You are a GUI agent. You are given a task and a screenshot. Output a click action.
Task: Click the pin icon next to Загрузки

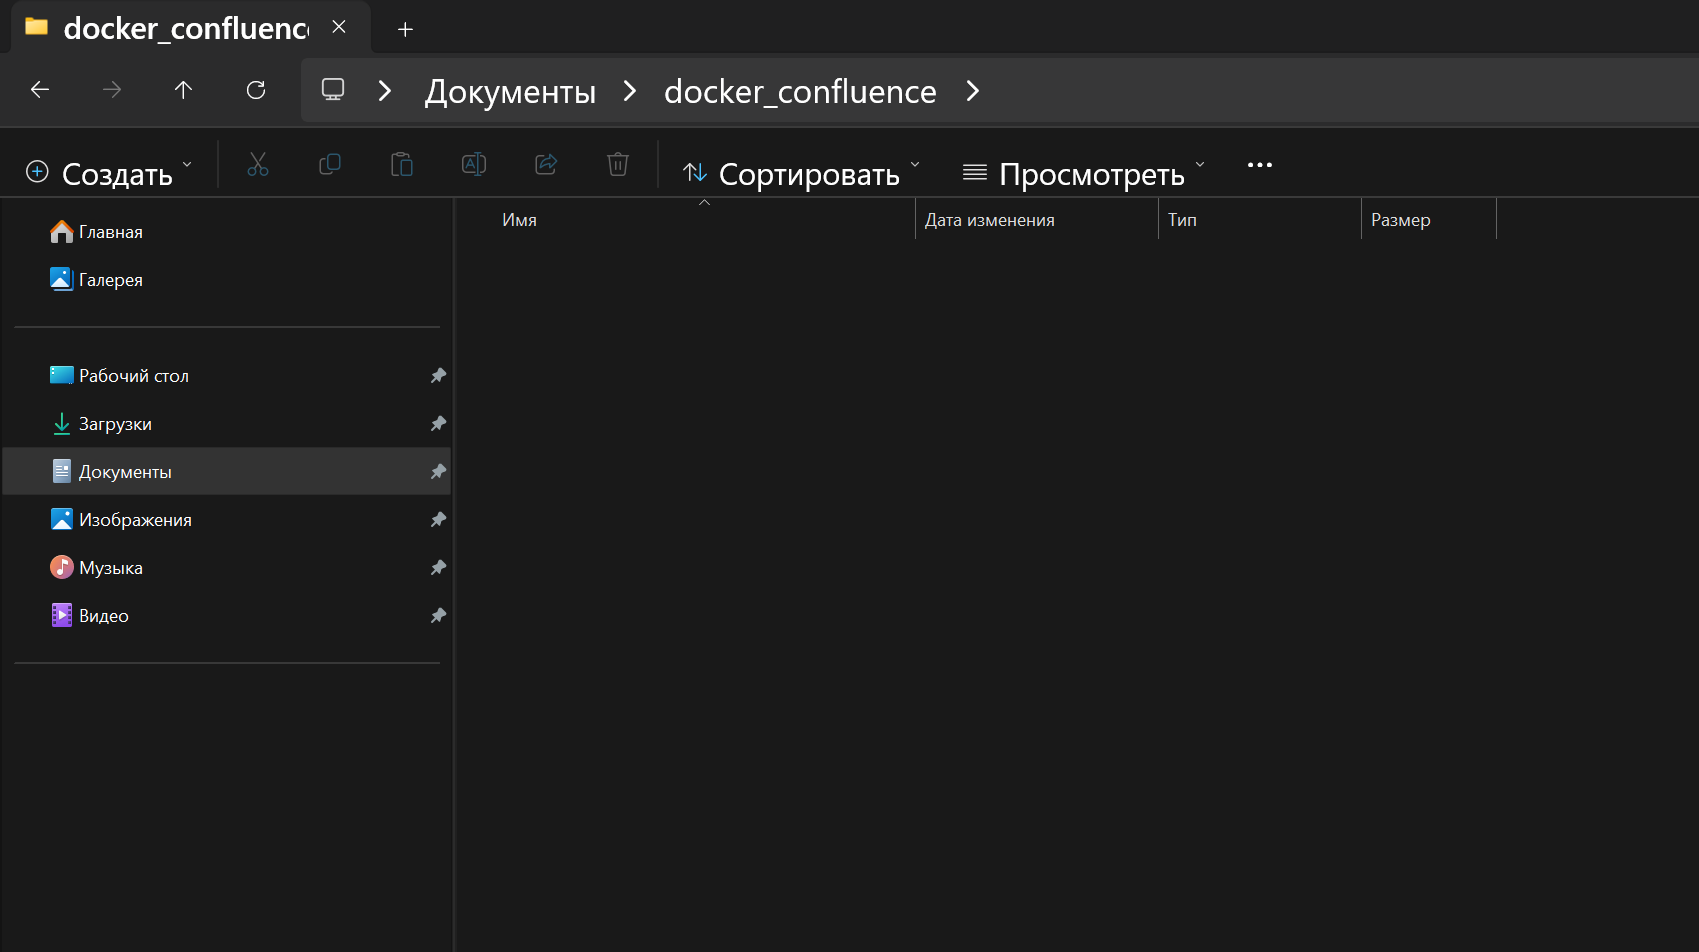(438, 424)
